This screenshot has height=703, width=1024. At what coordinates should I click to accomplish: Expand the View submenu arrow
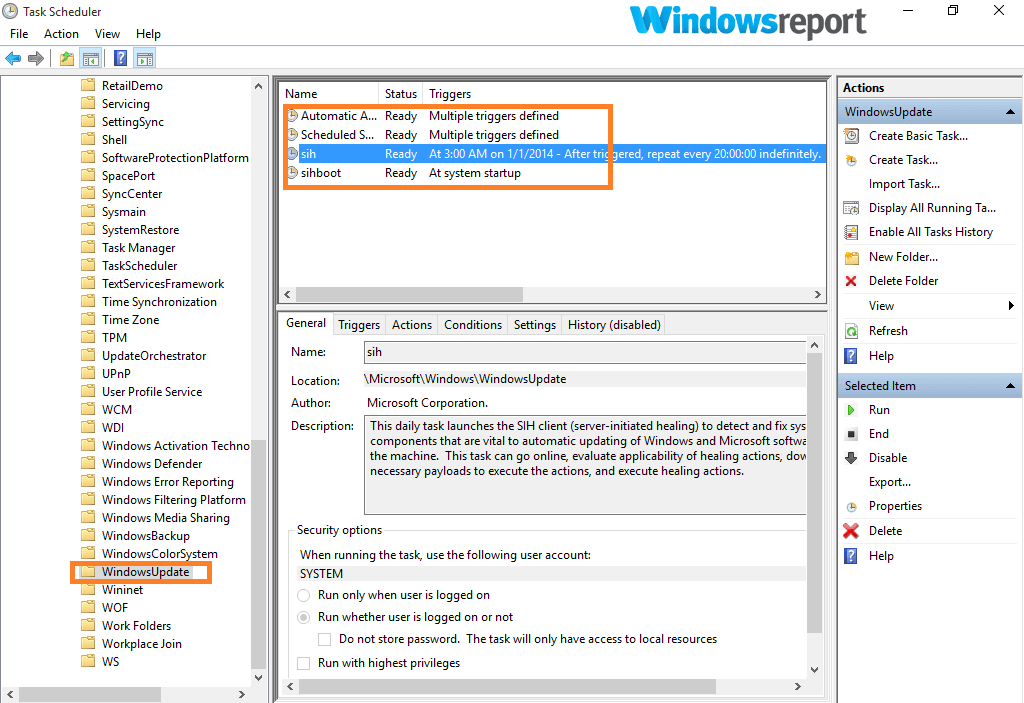(x=1011, y=306)
